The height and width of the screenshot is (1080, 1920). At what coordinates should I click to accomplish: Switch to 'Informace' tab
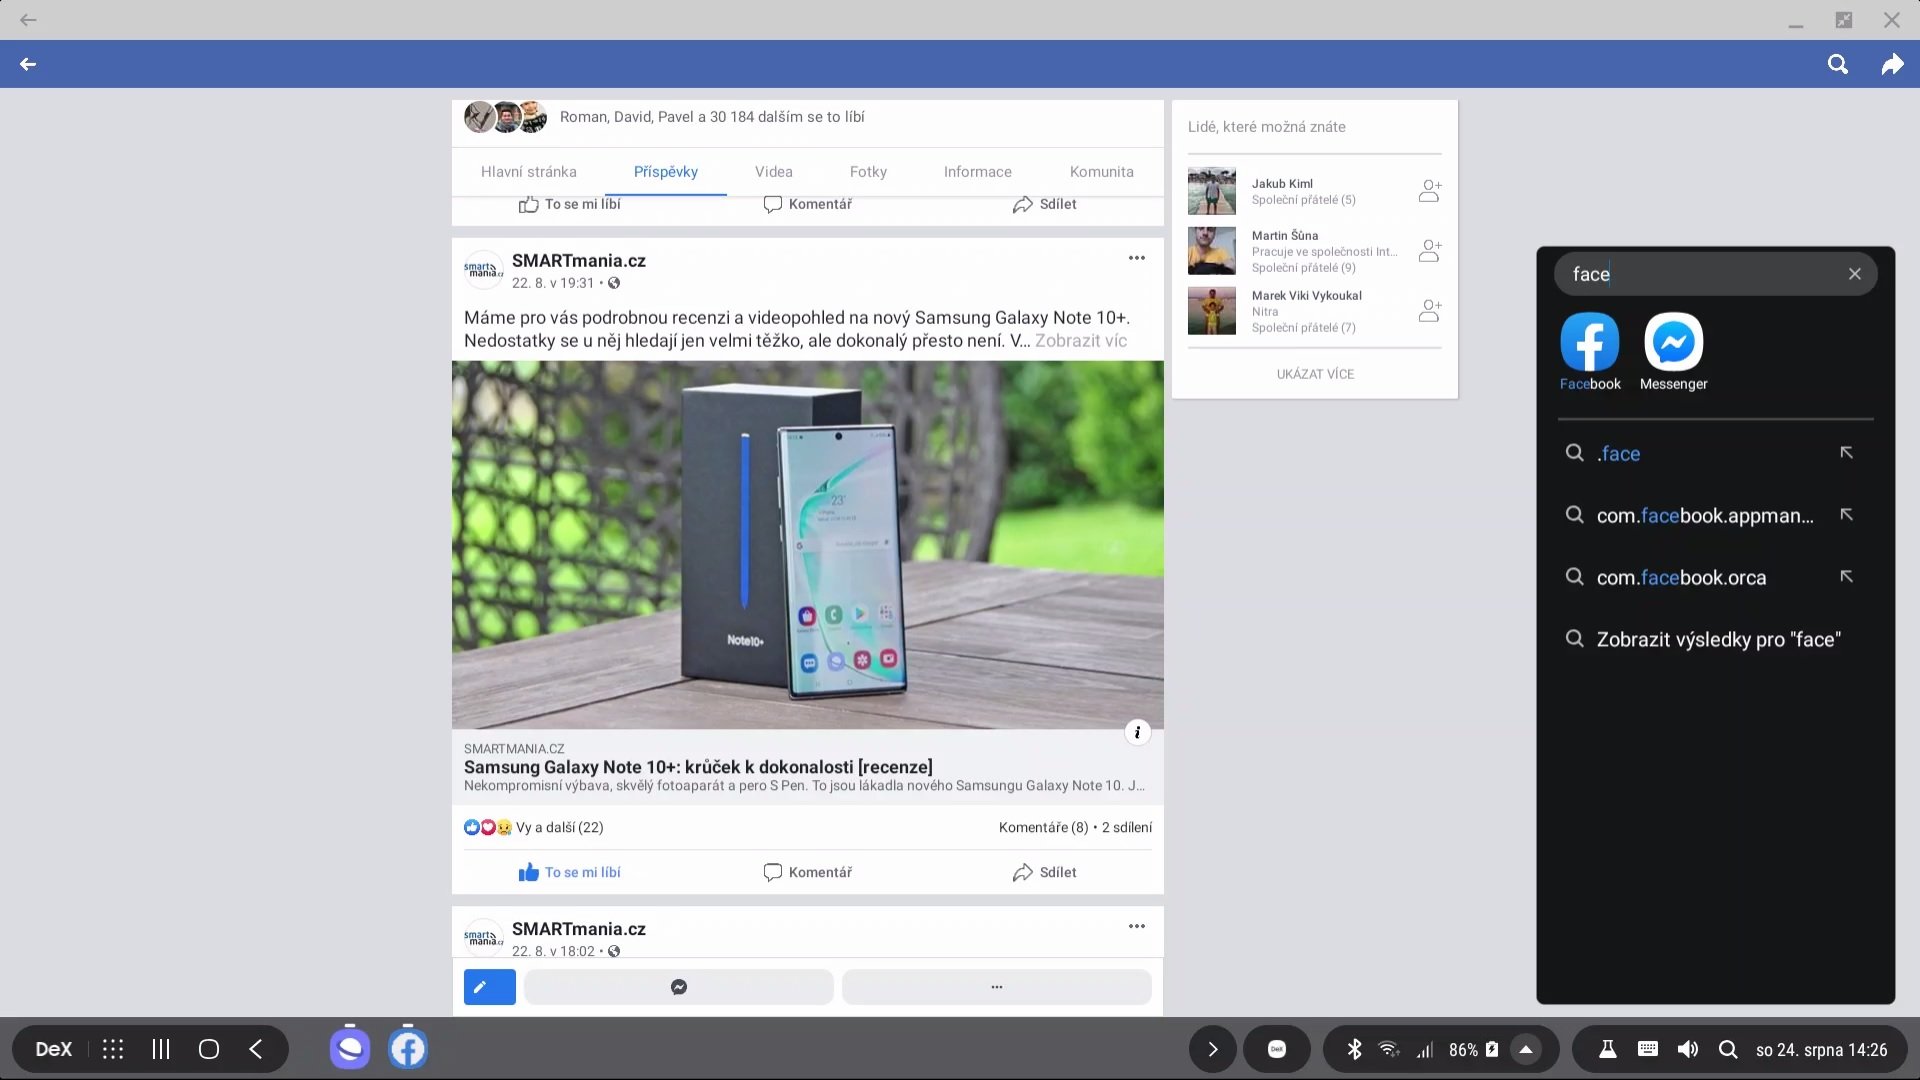click(x=978, y=172)
